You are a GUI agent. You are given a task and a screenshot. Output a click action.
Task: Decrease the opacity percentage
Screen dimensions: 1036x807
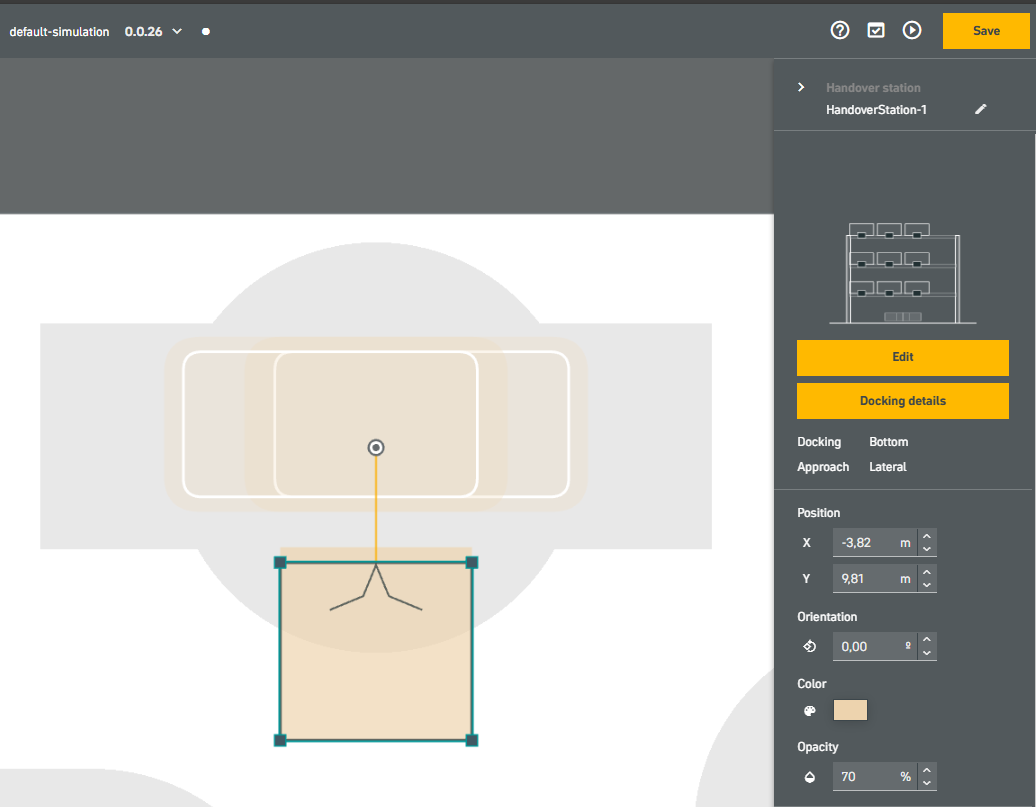pos(927,783)
